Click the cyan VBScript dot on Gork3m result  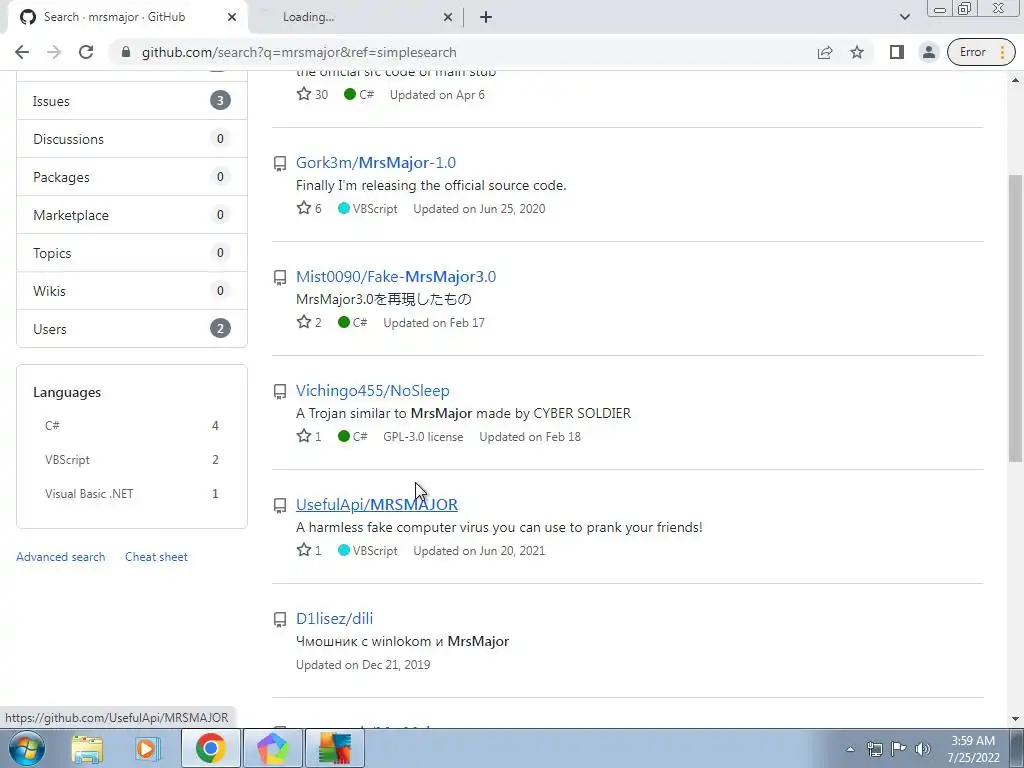pos(344,208)
